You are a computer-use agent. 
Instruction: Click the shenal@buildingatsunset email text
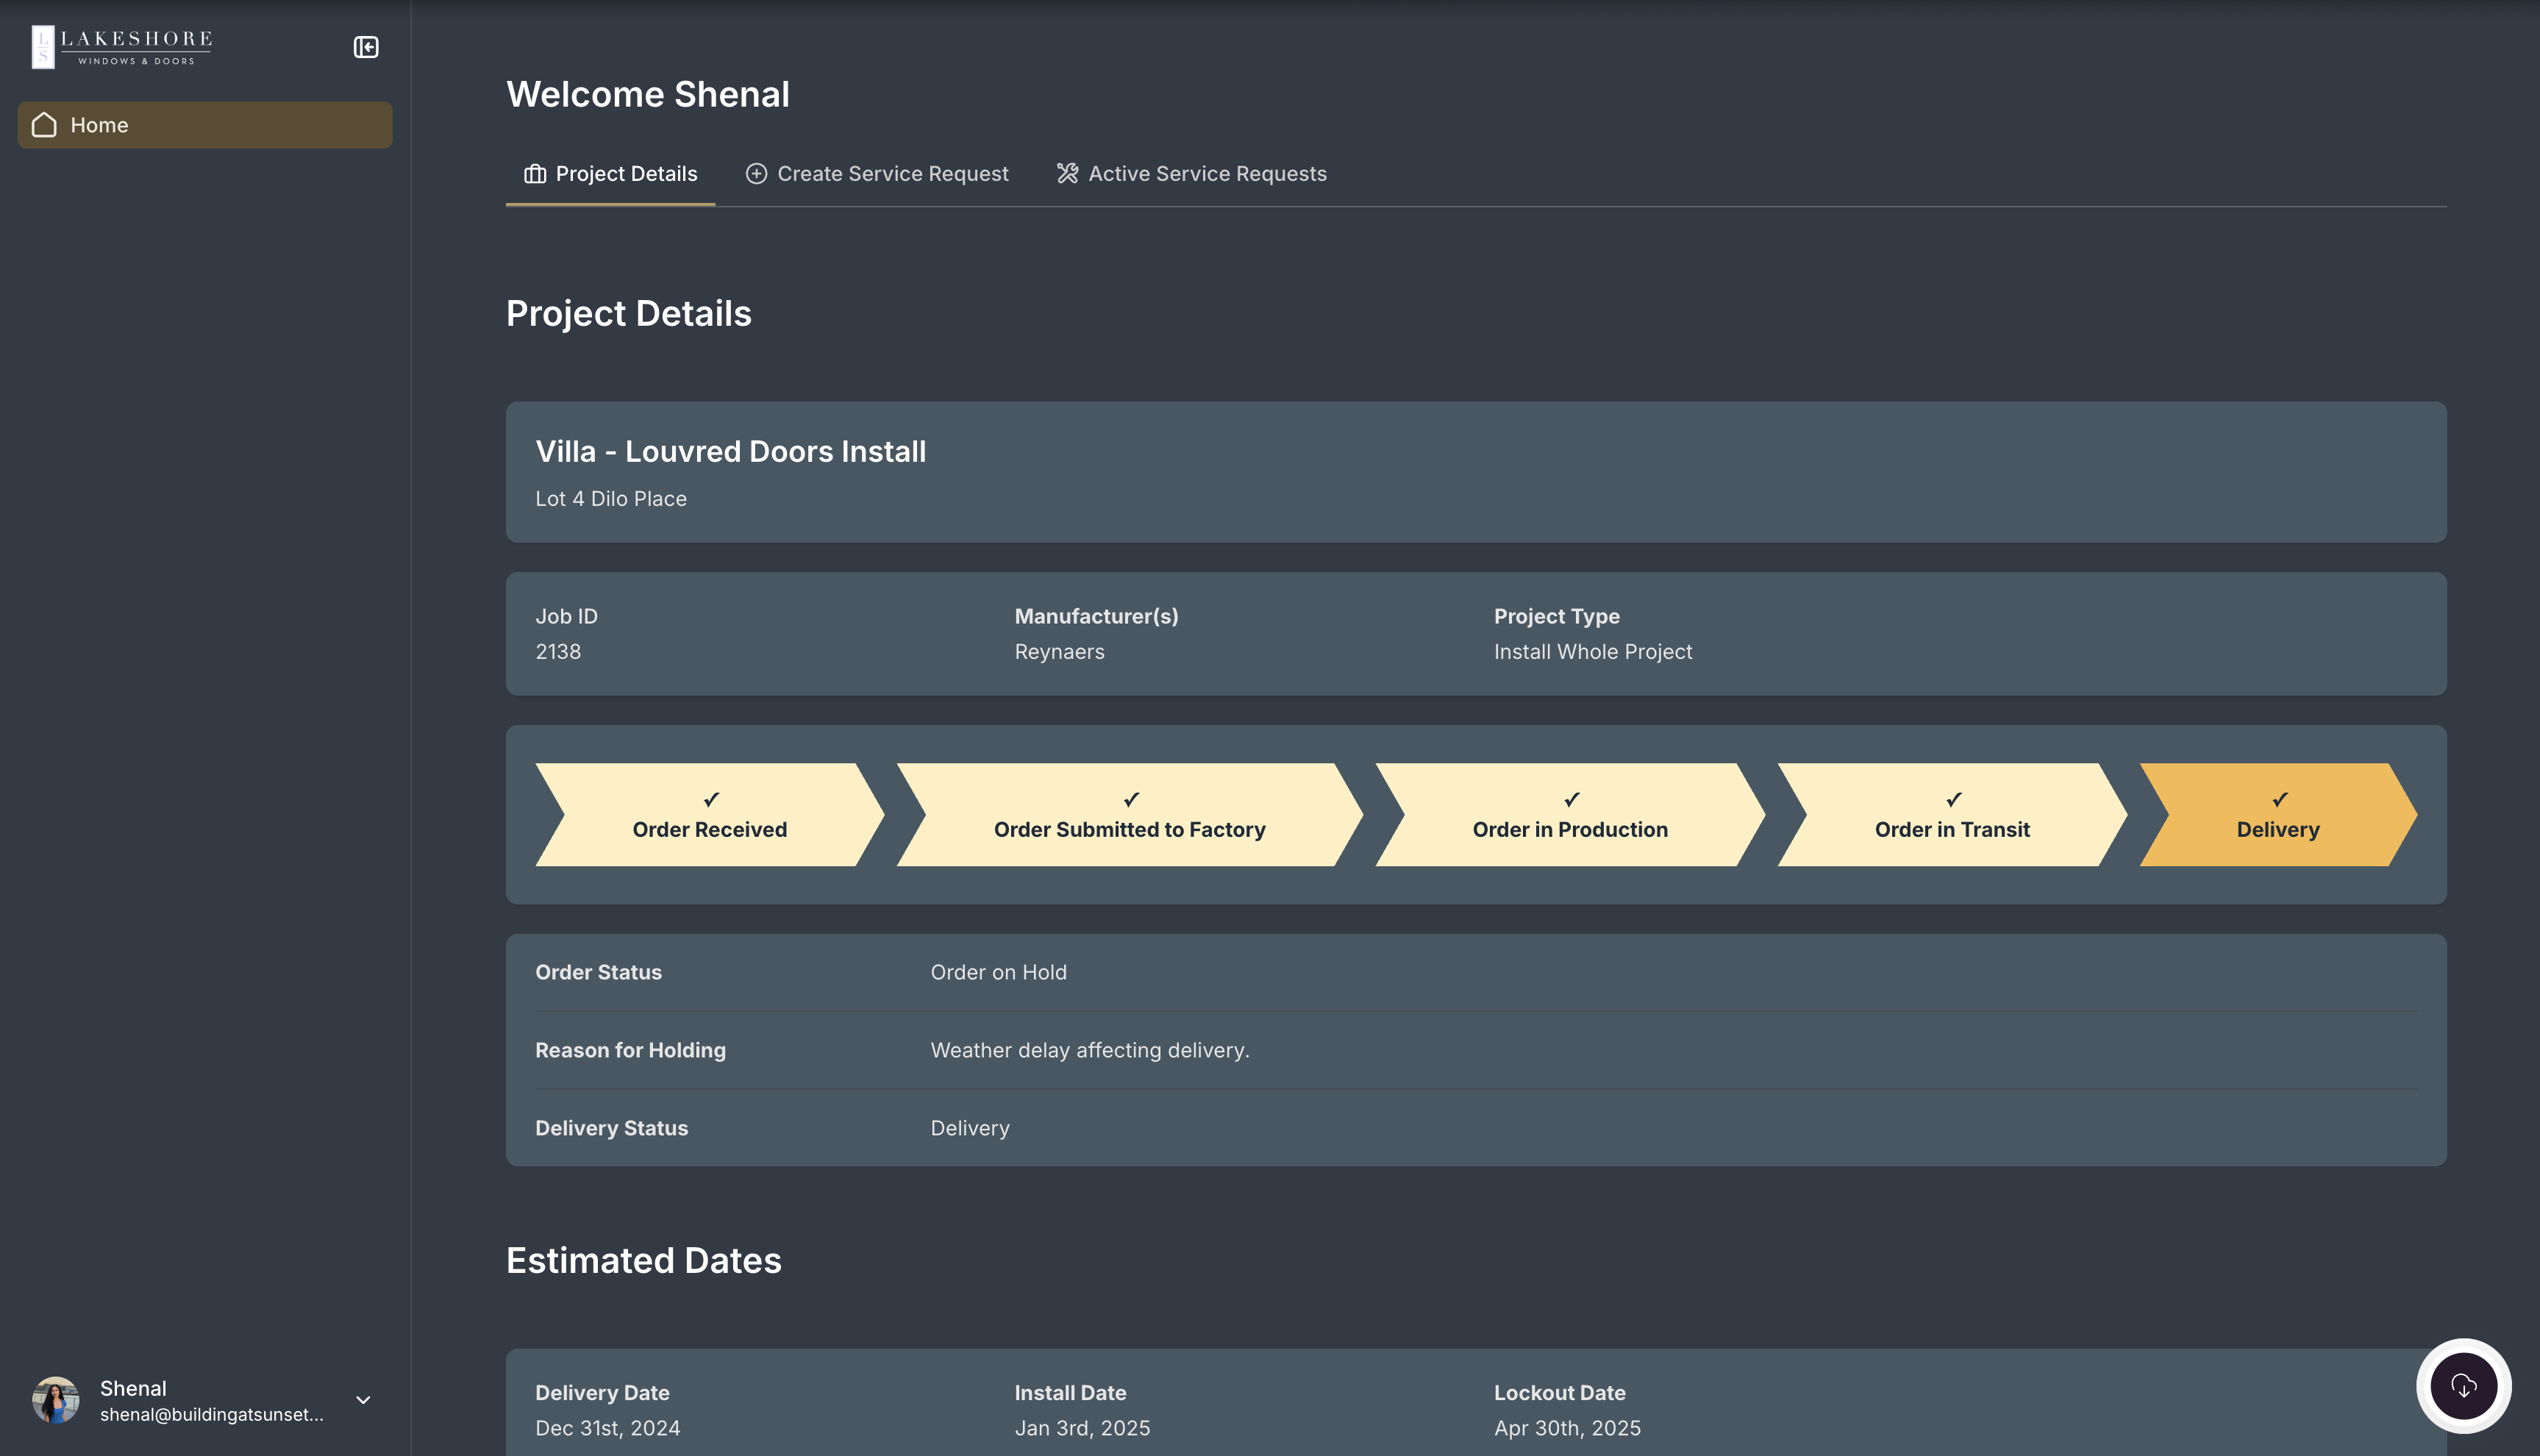coord(212,1414)
